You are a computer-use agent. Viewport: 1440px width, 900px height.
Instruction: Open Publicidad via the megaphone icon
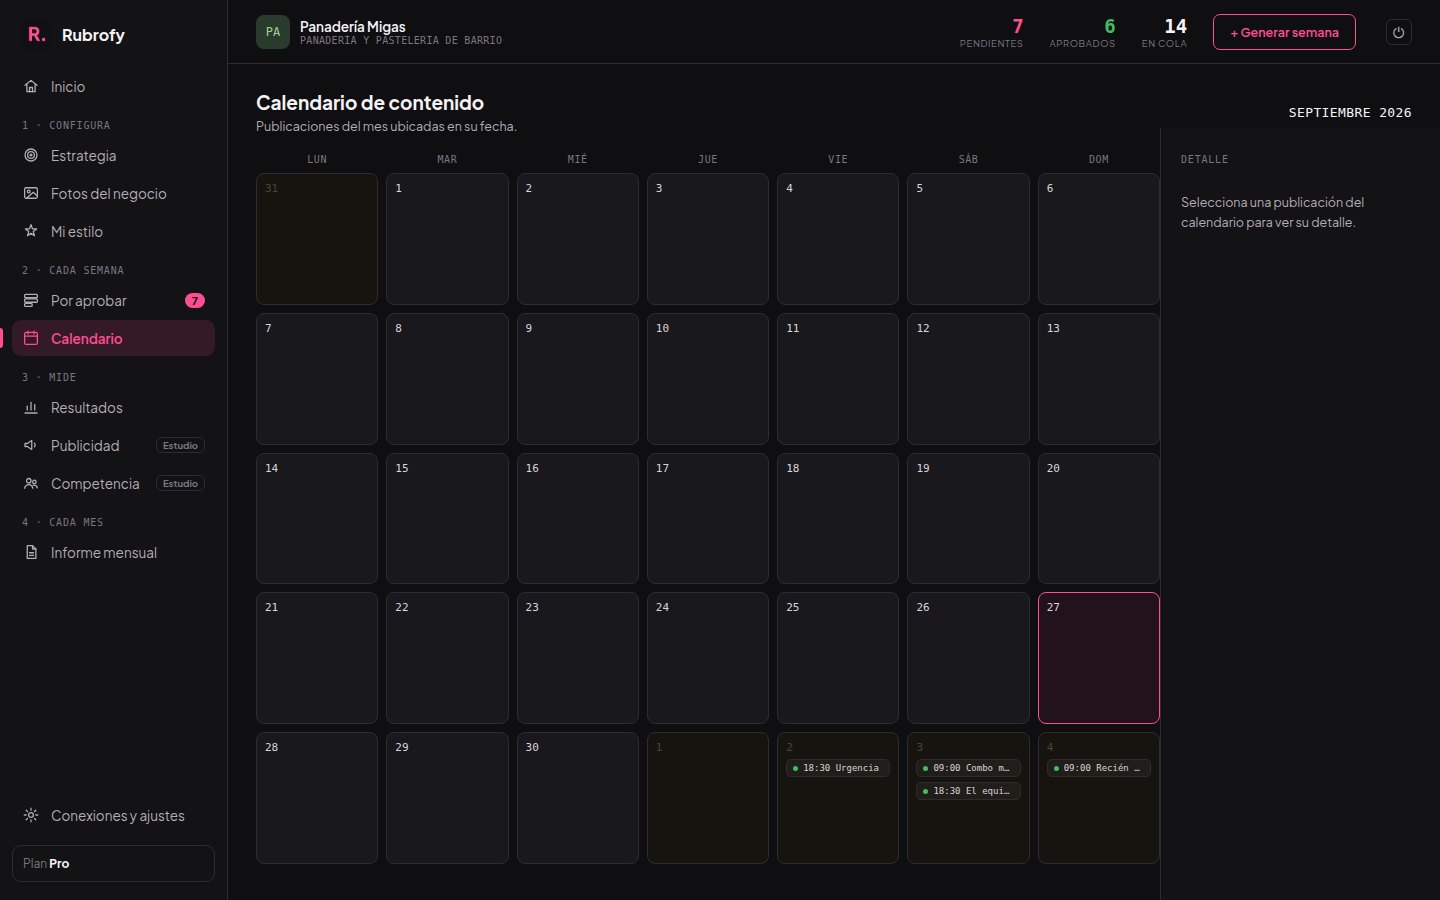click(31, 446)
